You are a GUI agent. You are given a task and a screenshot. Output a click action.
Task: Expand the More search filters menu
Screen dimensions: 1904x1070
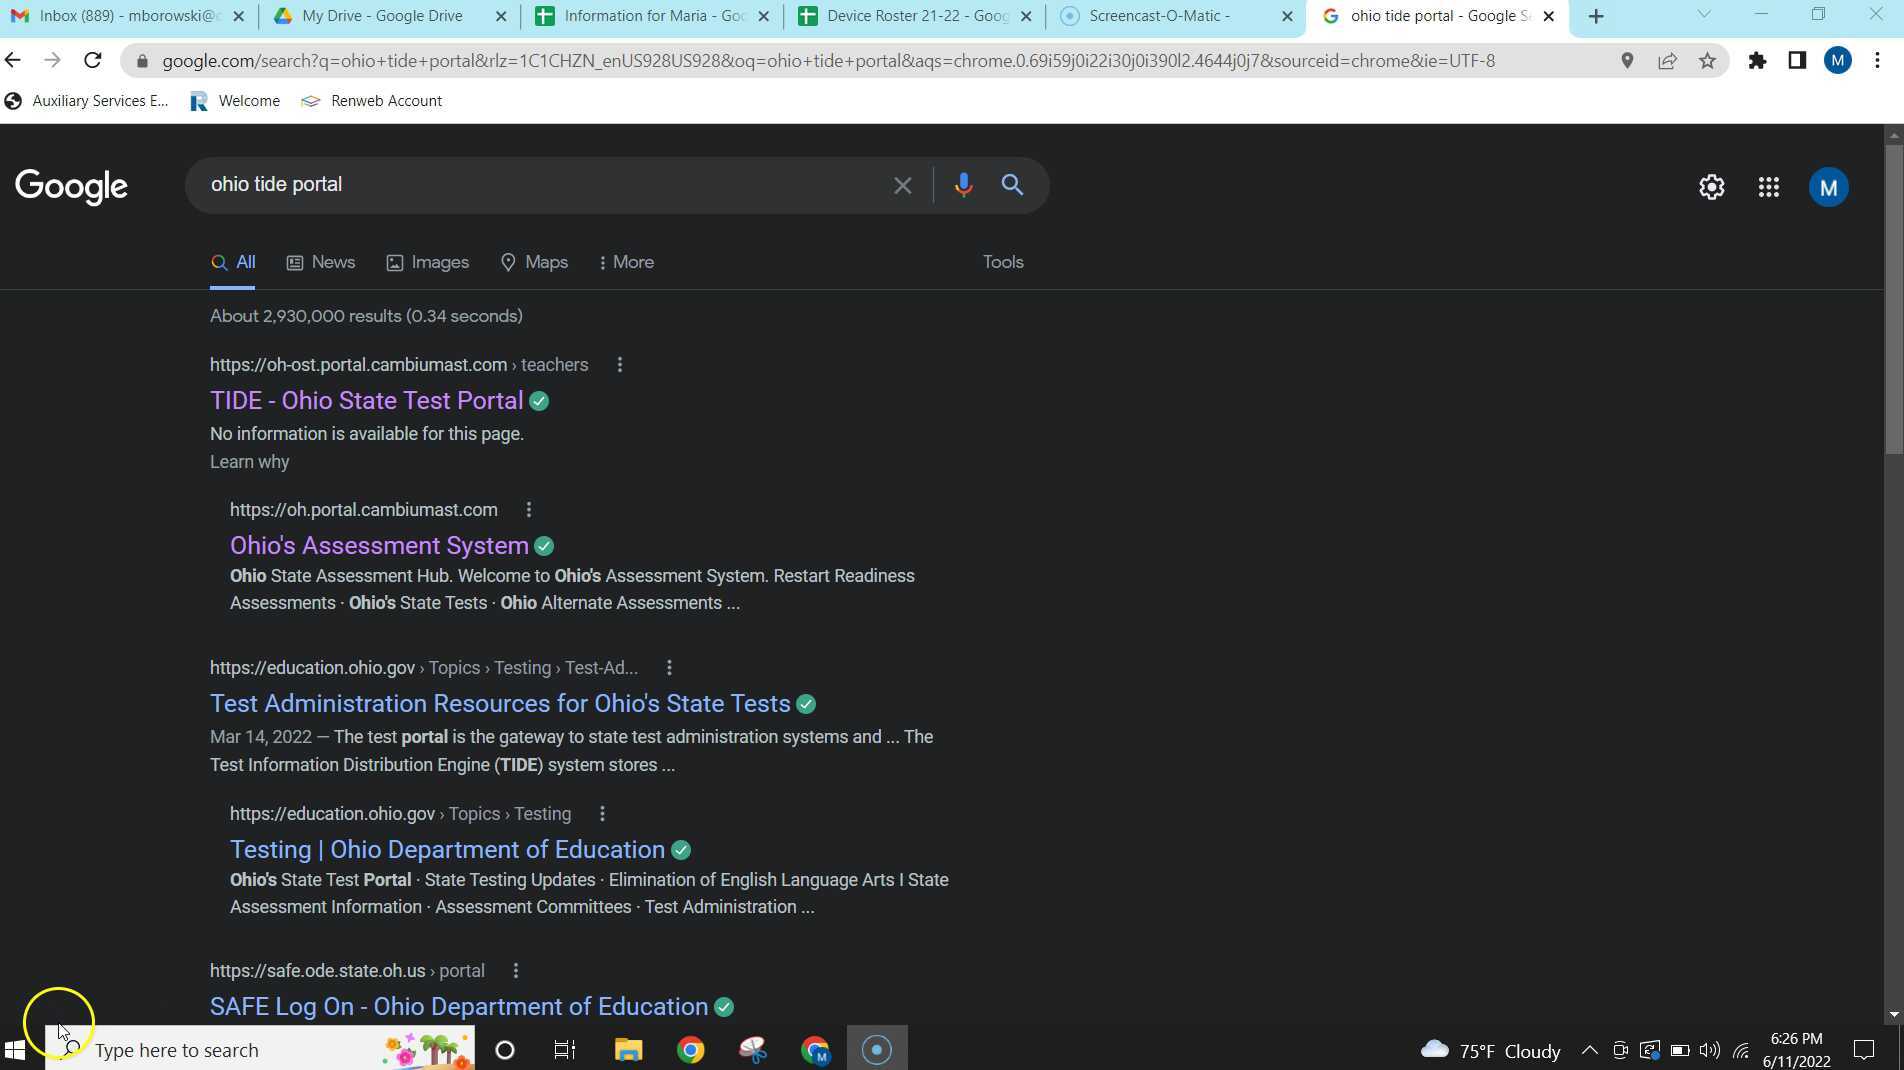626,262
